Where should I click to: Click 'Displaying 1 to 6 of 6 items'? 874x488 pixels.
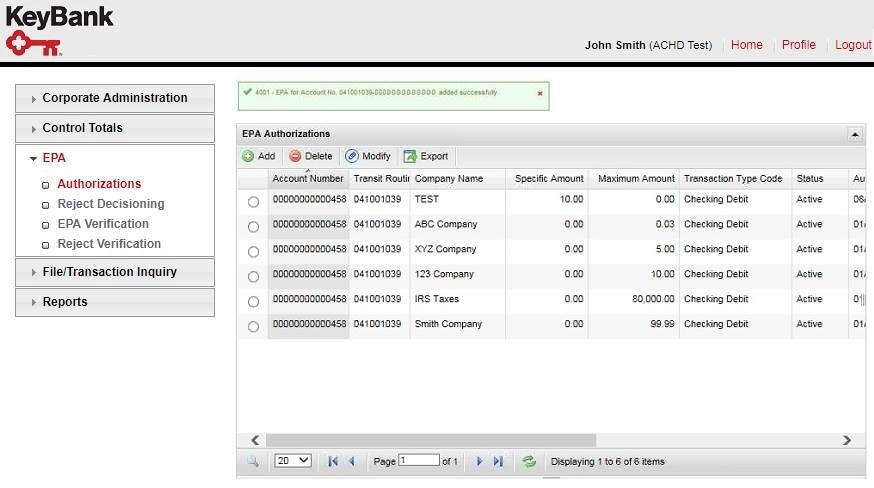pos(608,462)
